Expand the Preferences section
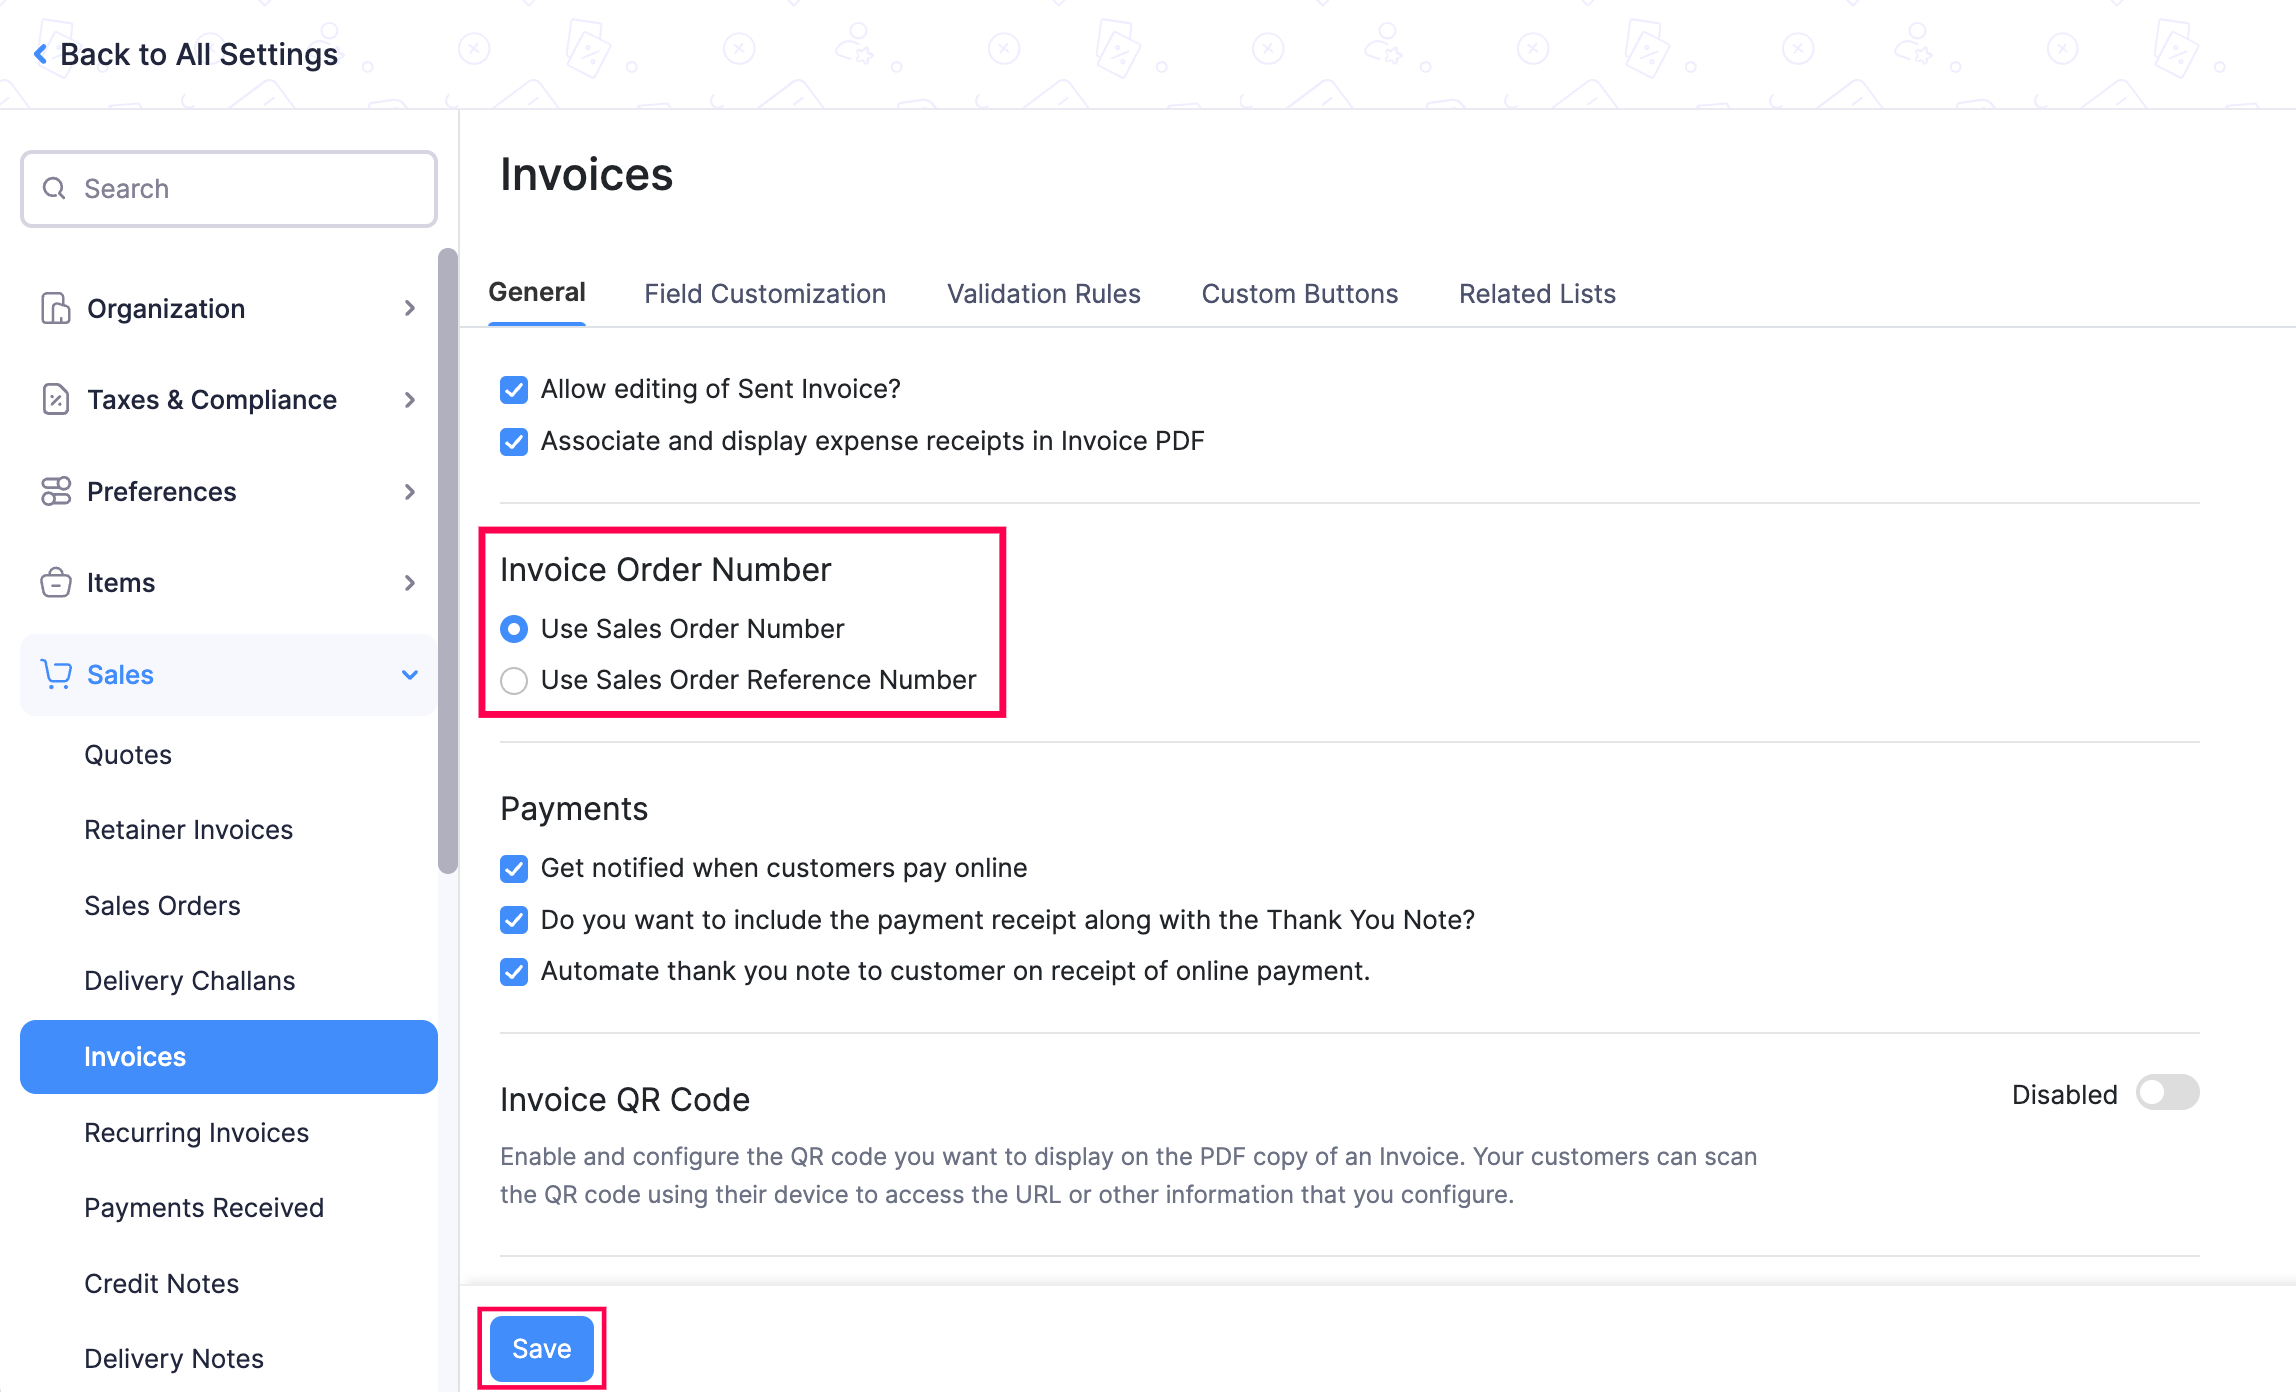 (x=409, y=491)
